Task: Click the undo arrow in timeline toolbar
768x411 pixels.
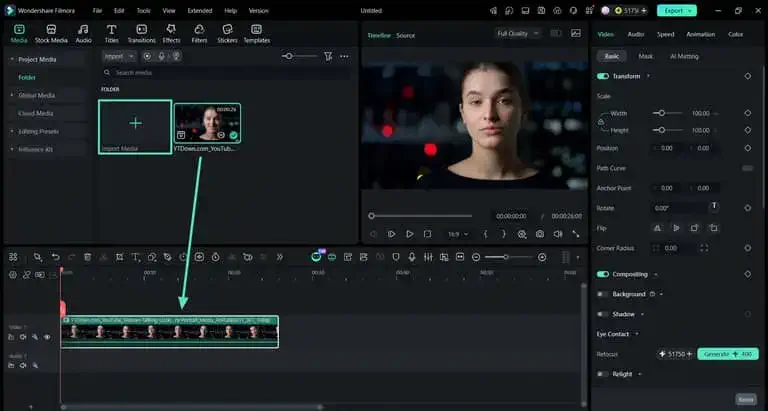Action: [x=56, y=257]
